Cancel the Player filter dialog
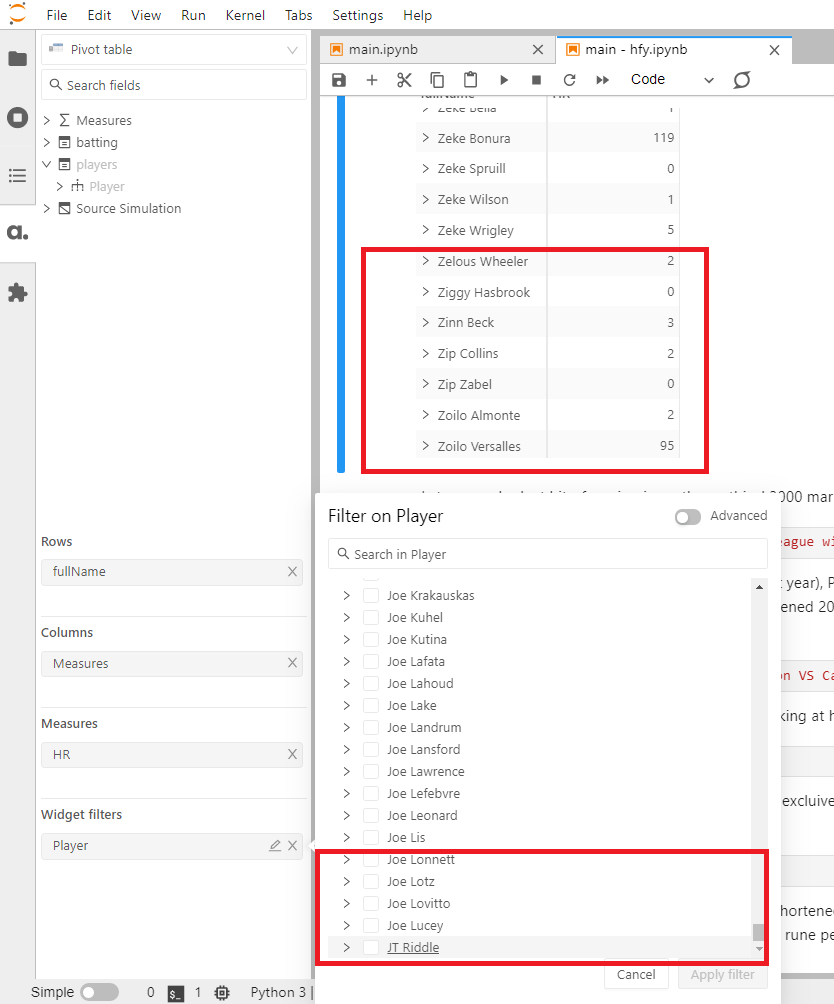The image size is (834, 1004). (x=636, y=974)
